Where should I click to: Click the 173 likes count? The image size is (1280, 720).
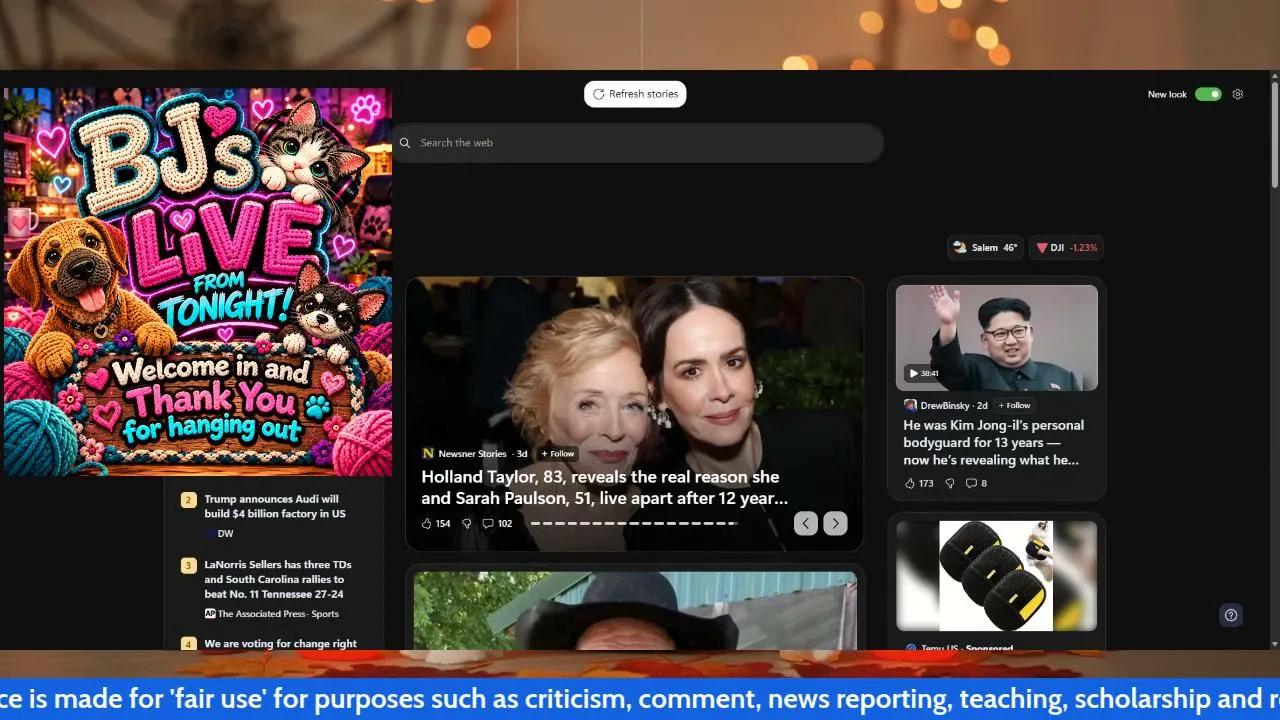click(926, 483)
